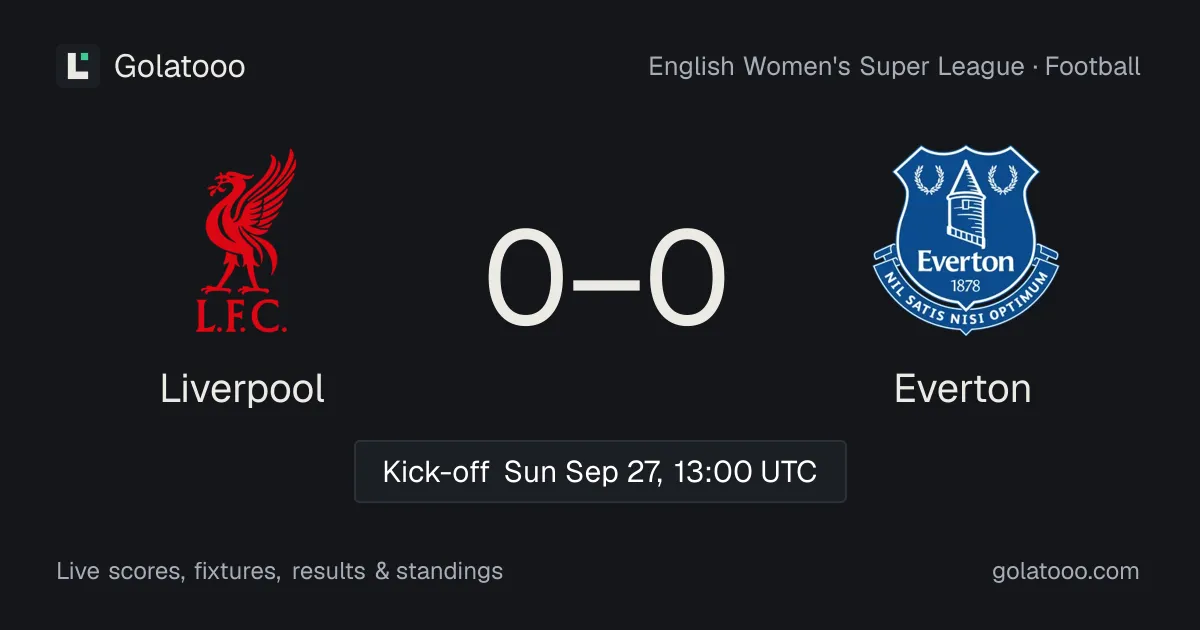Viewport: 1200px width, 630px height.
Task: Click the Golatooo logo icon
Action: (78, 66)
